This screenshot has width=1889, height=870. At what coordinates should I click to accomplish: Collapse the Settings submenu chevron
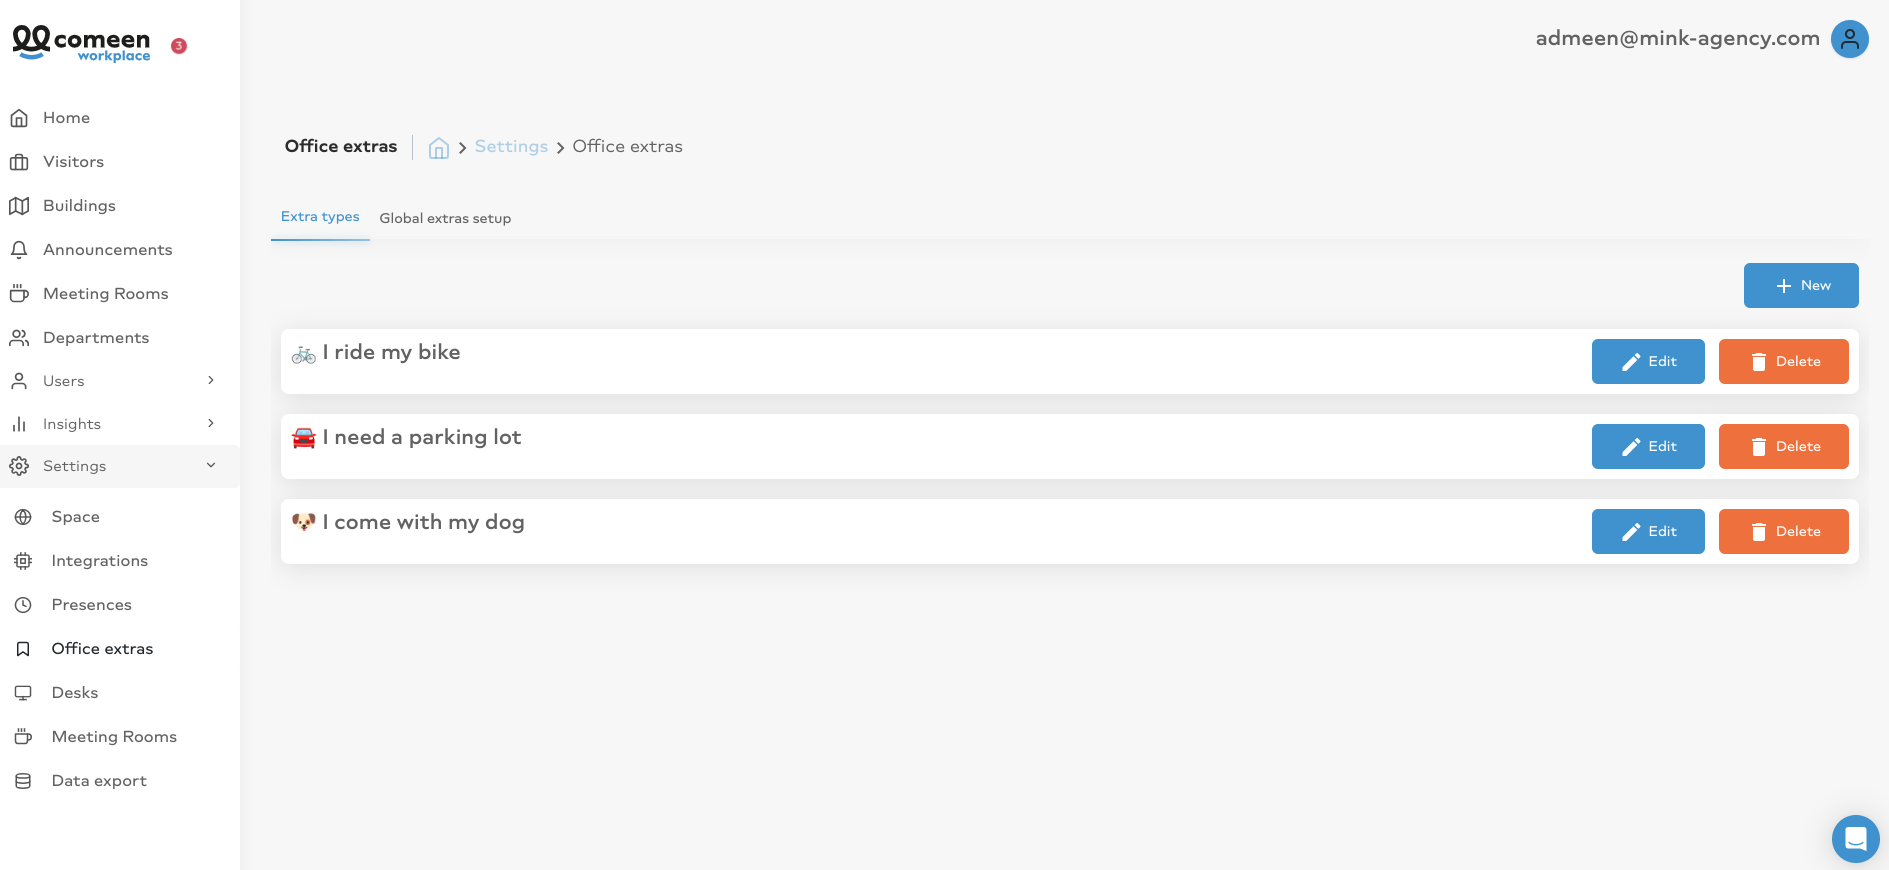click(211, 465)
